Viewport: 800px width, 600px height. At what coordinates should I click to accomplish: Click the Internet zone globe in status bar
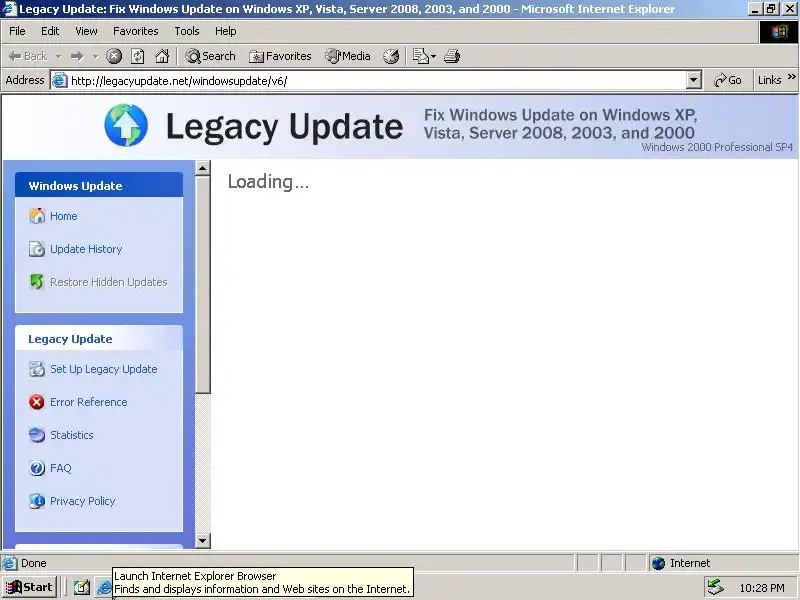[x=659, y=563]
